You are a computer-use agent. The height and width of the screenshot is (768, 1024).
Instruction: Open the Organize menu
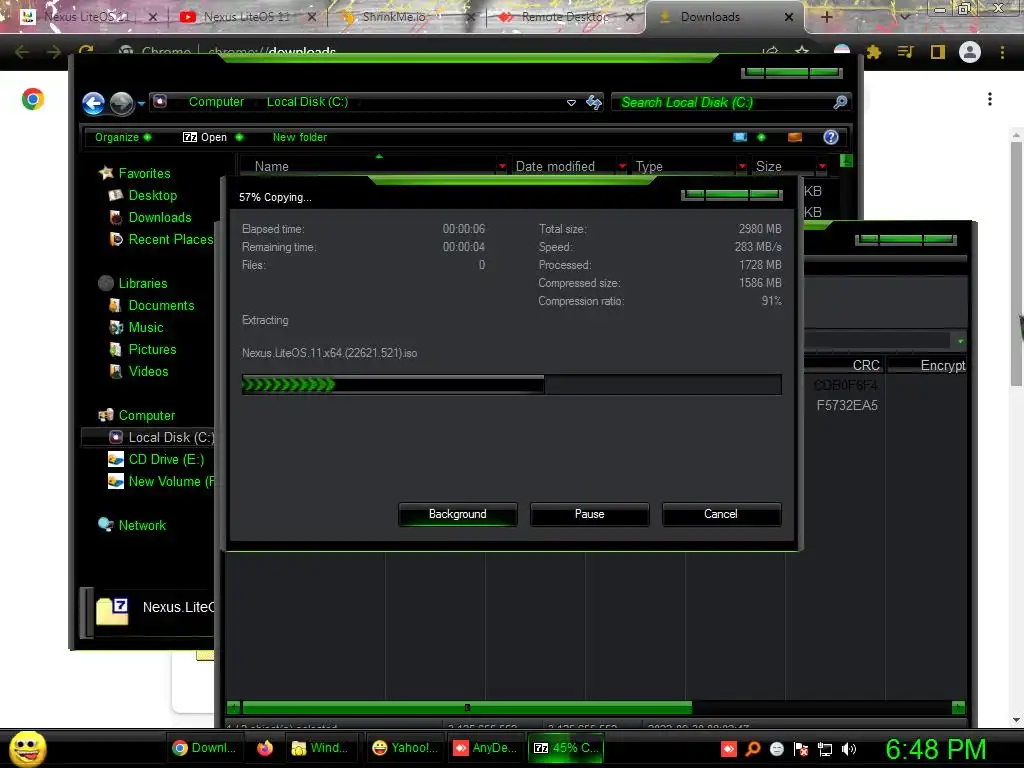click(122, 137)
